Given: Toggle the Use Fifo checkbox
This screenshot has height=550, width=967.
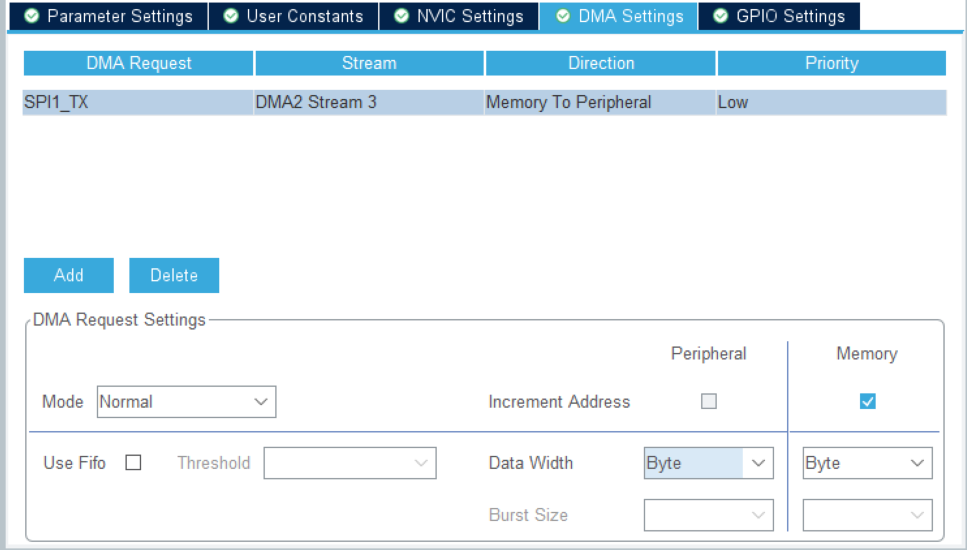Looking at the screenshot, I should click(x=133, y=463).
